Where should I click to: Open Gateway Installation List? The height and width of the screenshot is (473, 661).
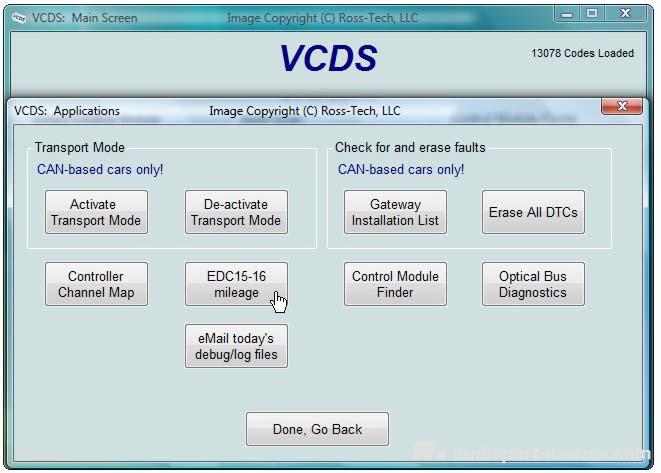click(395, 212)
